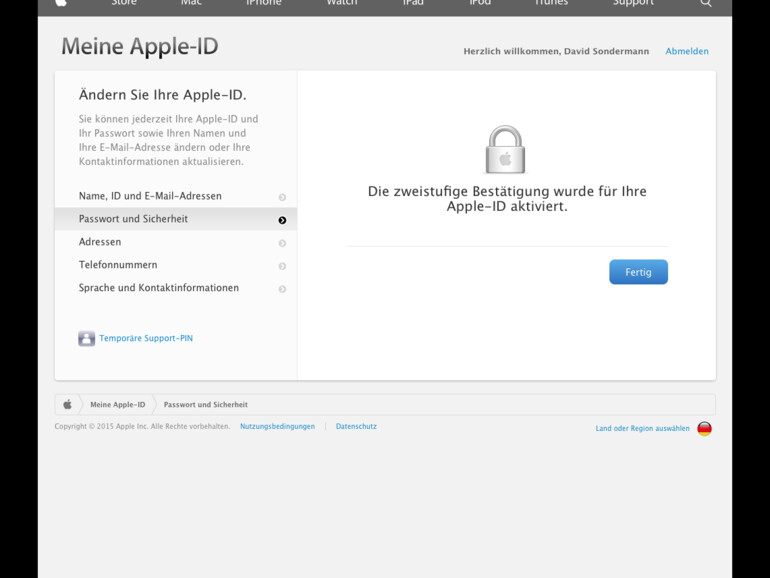Select Adressen in the sidebar
Image resolution: width=770 pixels, height=578 pixels.
[176, 242]
